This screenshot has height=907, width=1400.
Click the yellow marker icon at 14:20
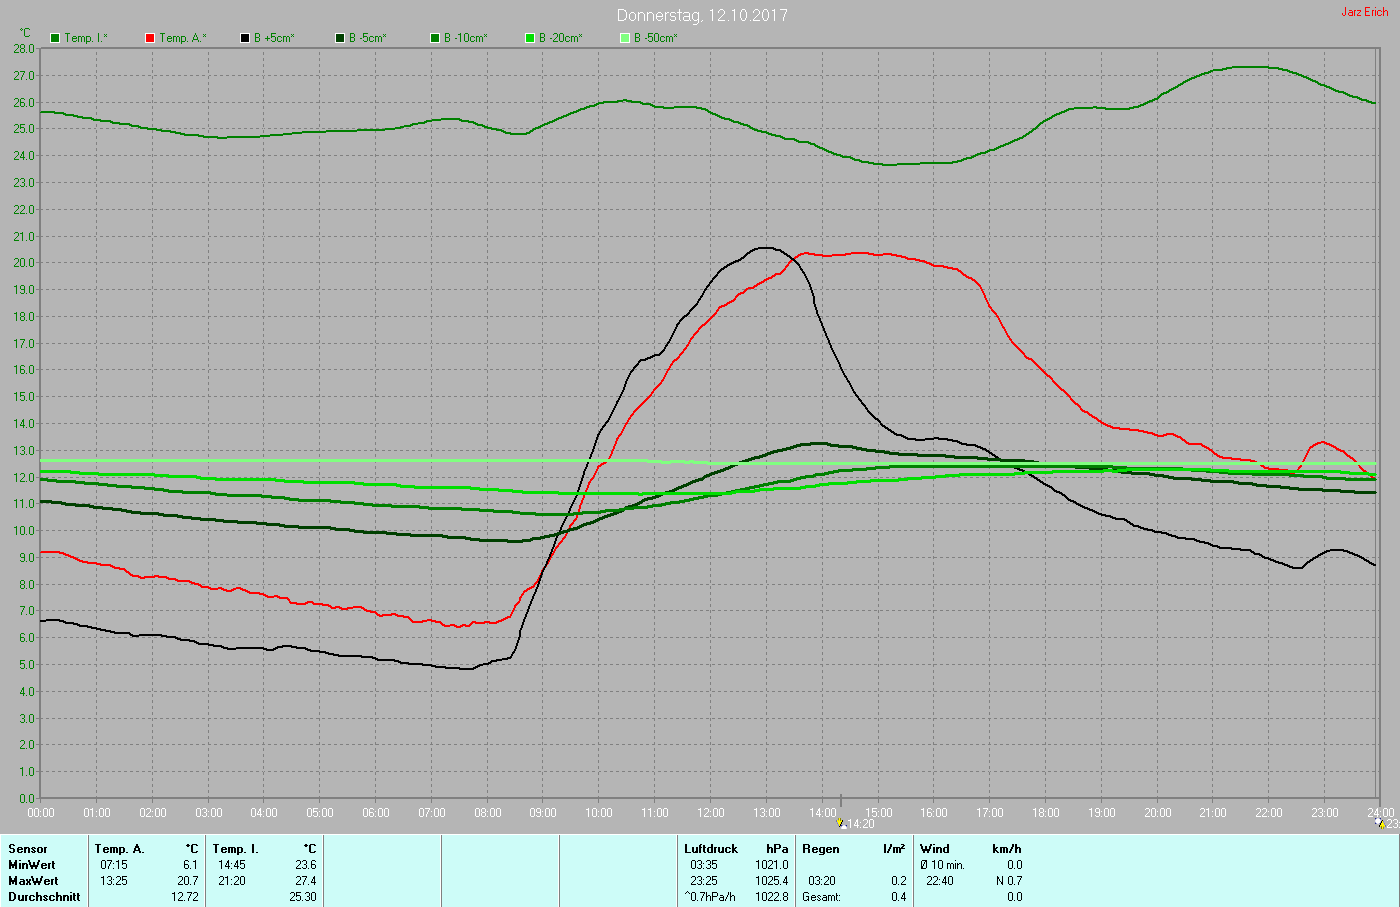(841, 824)
